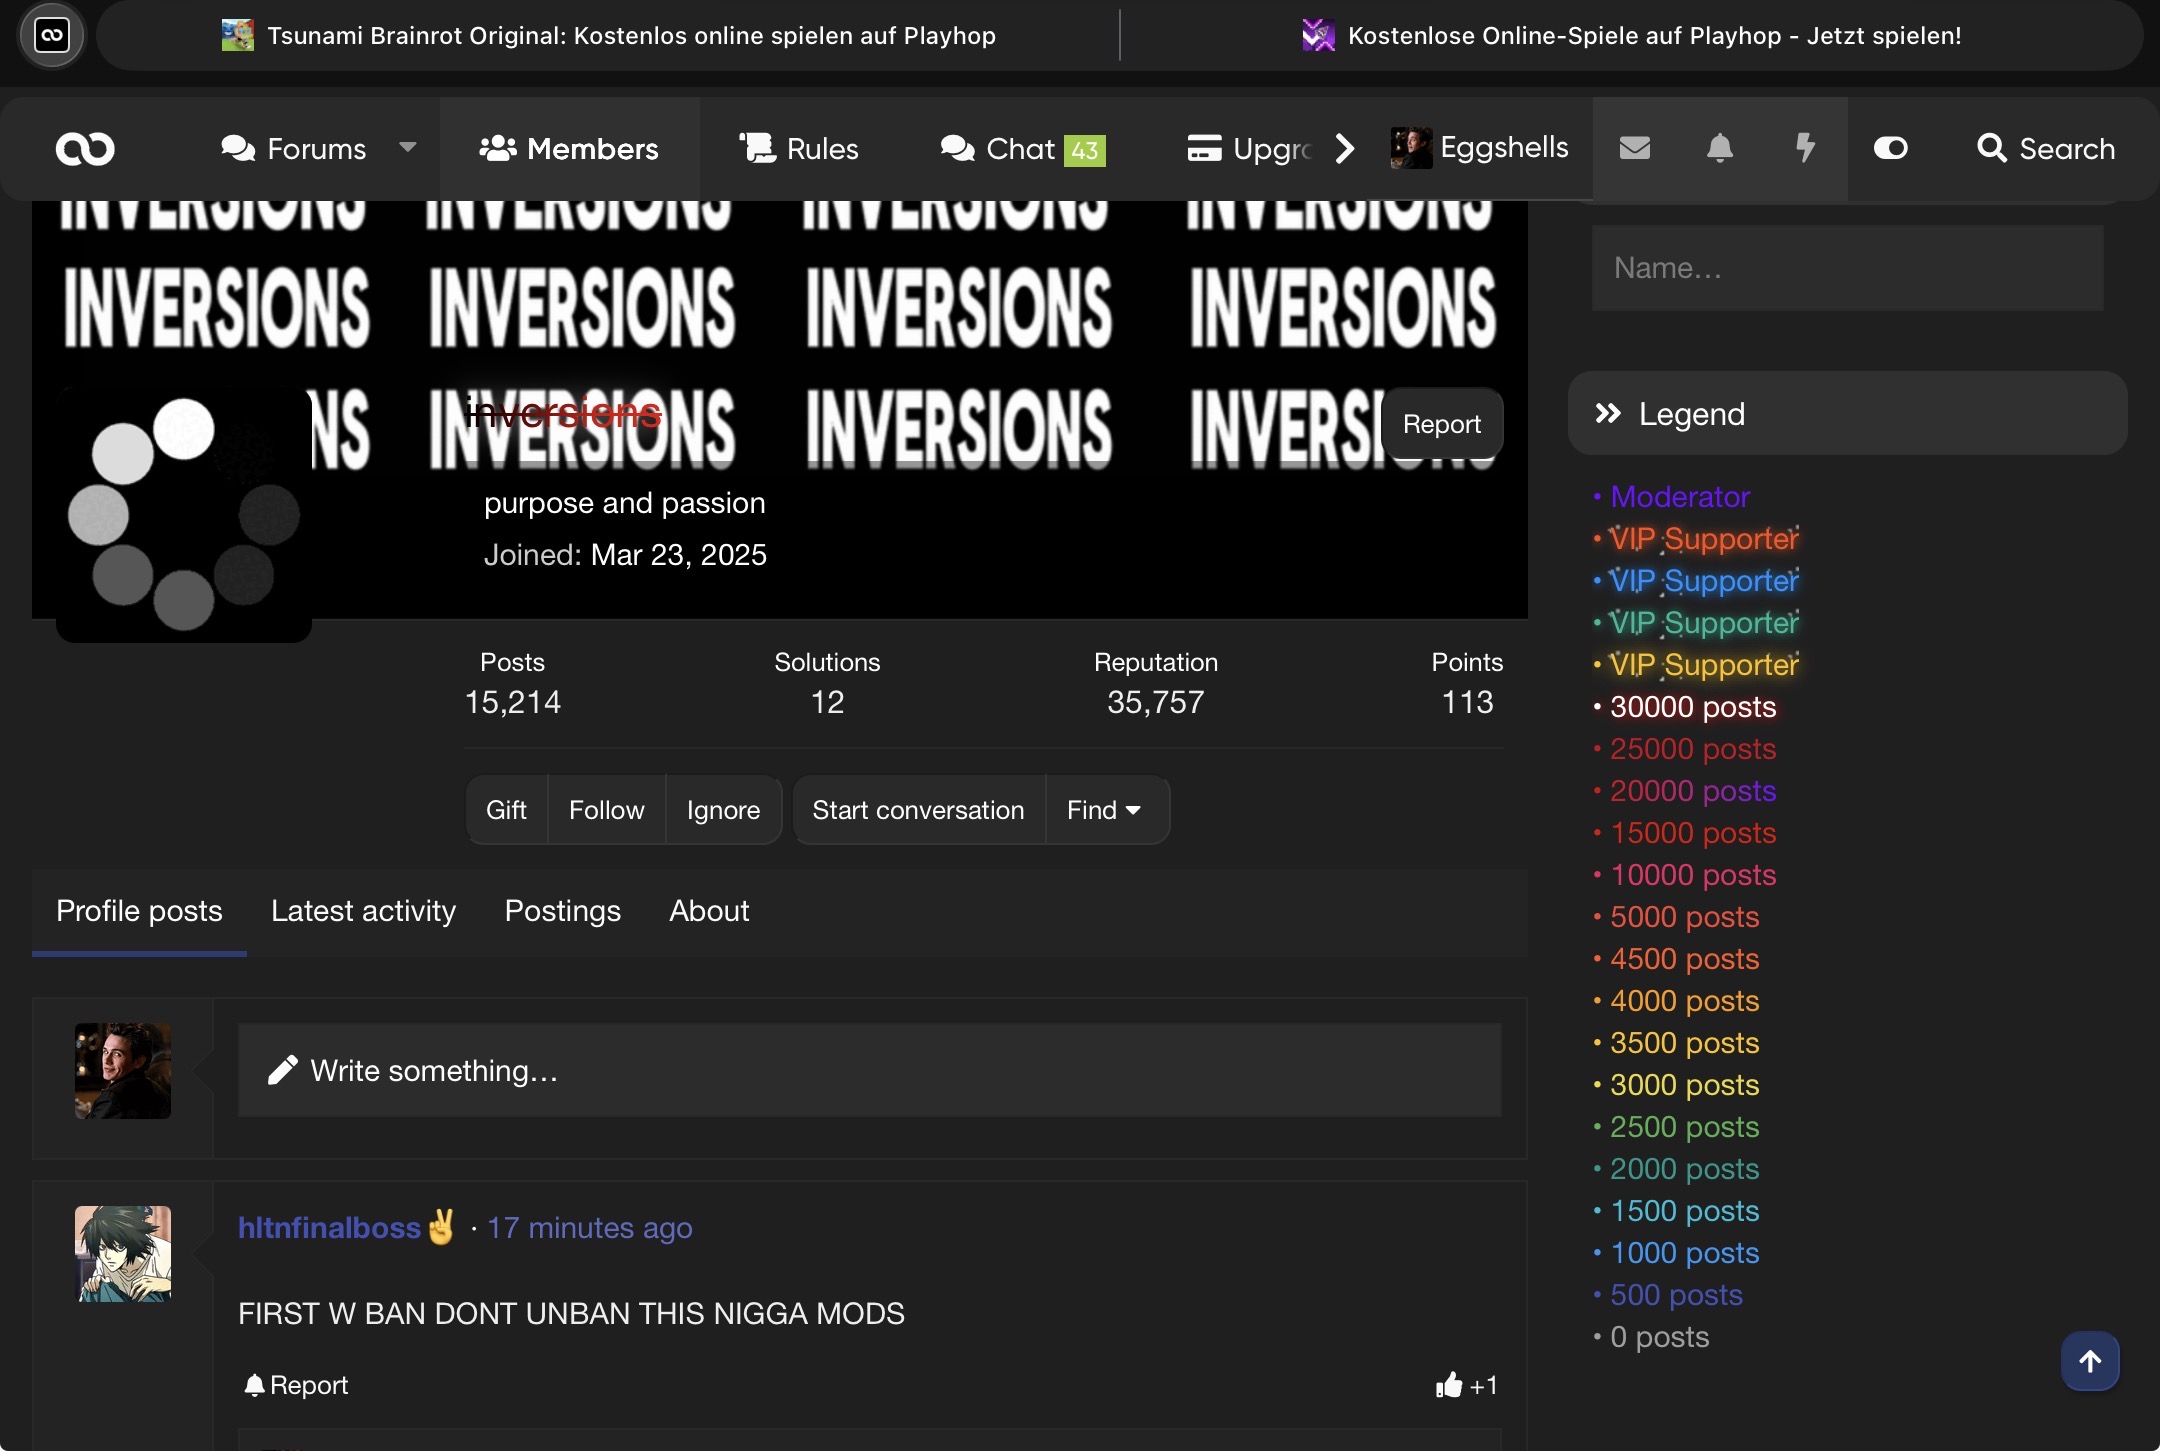Open the About tab
The width and height of the screenshot is (2160, 1451).
709,911
